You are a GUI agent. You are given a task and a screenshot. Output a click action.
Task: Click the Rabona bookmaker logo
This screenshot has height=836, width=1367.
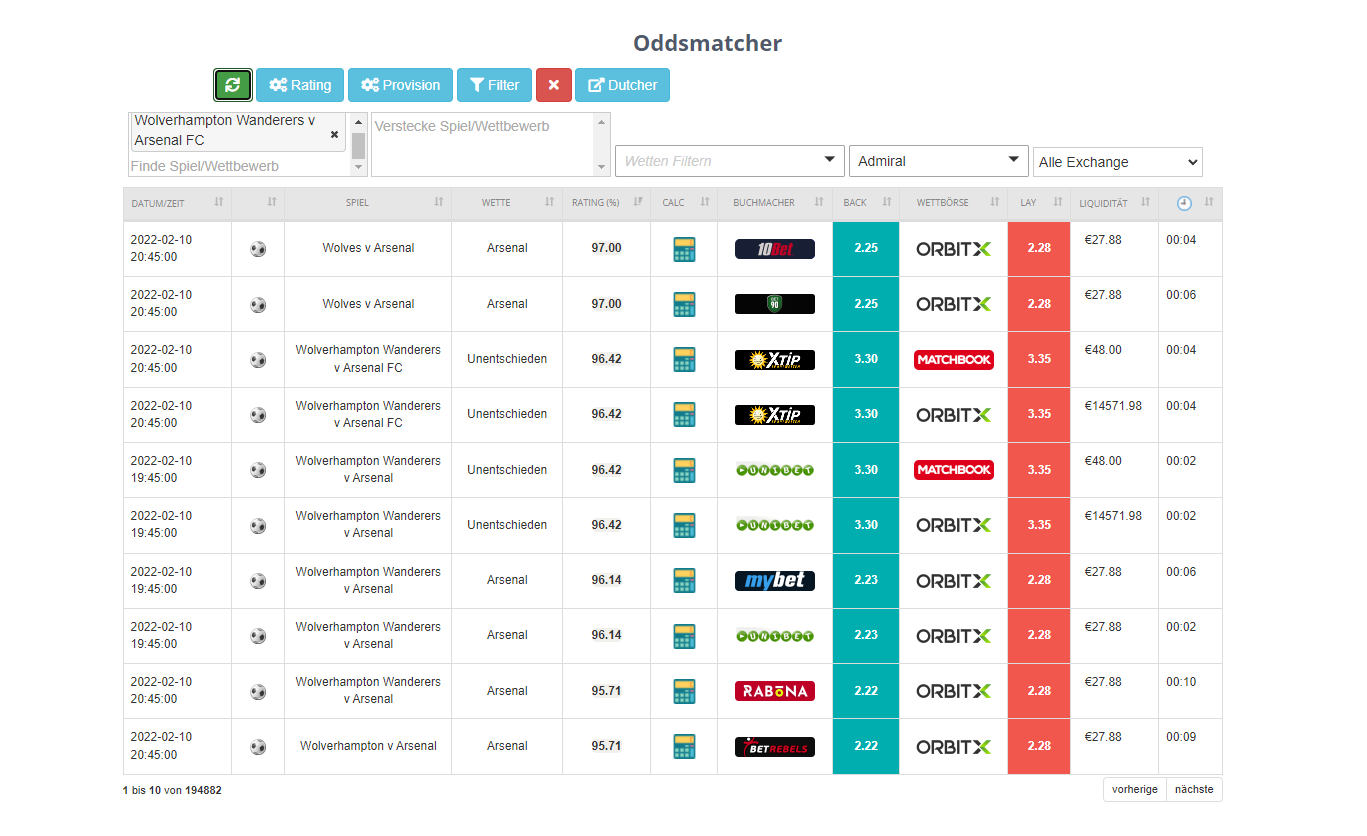click(775, 691)
